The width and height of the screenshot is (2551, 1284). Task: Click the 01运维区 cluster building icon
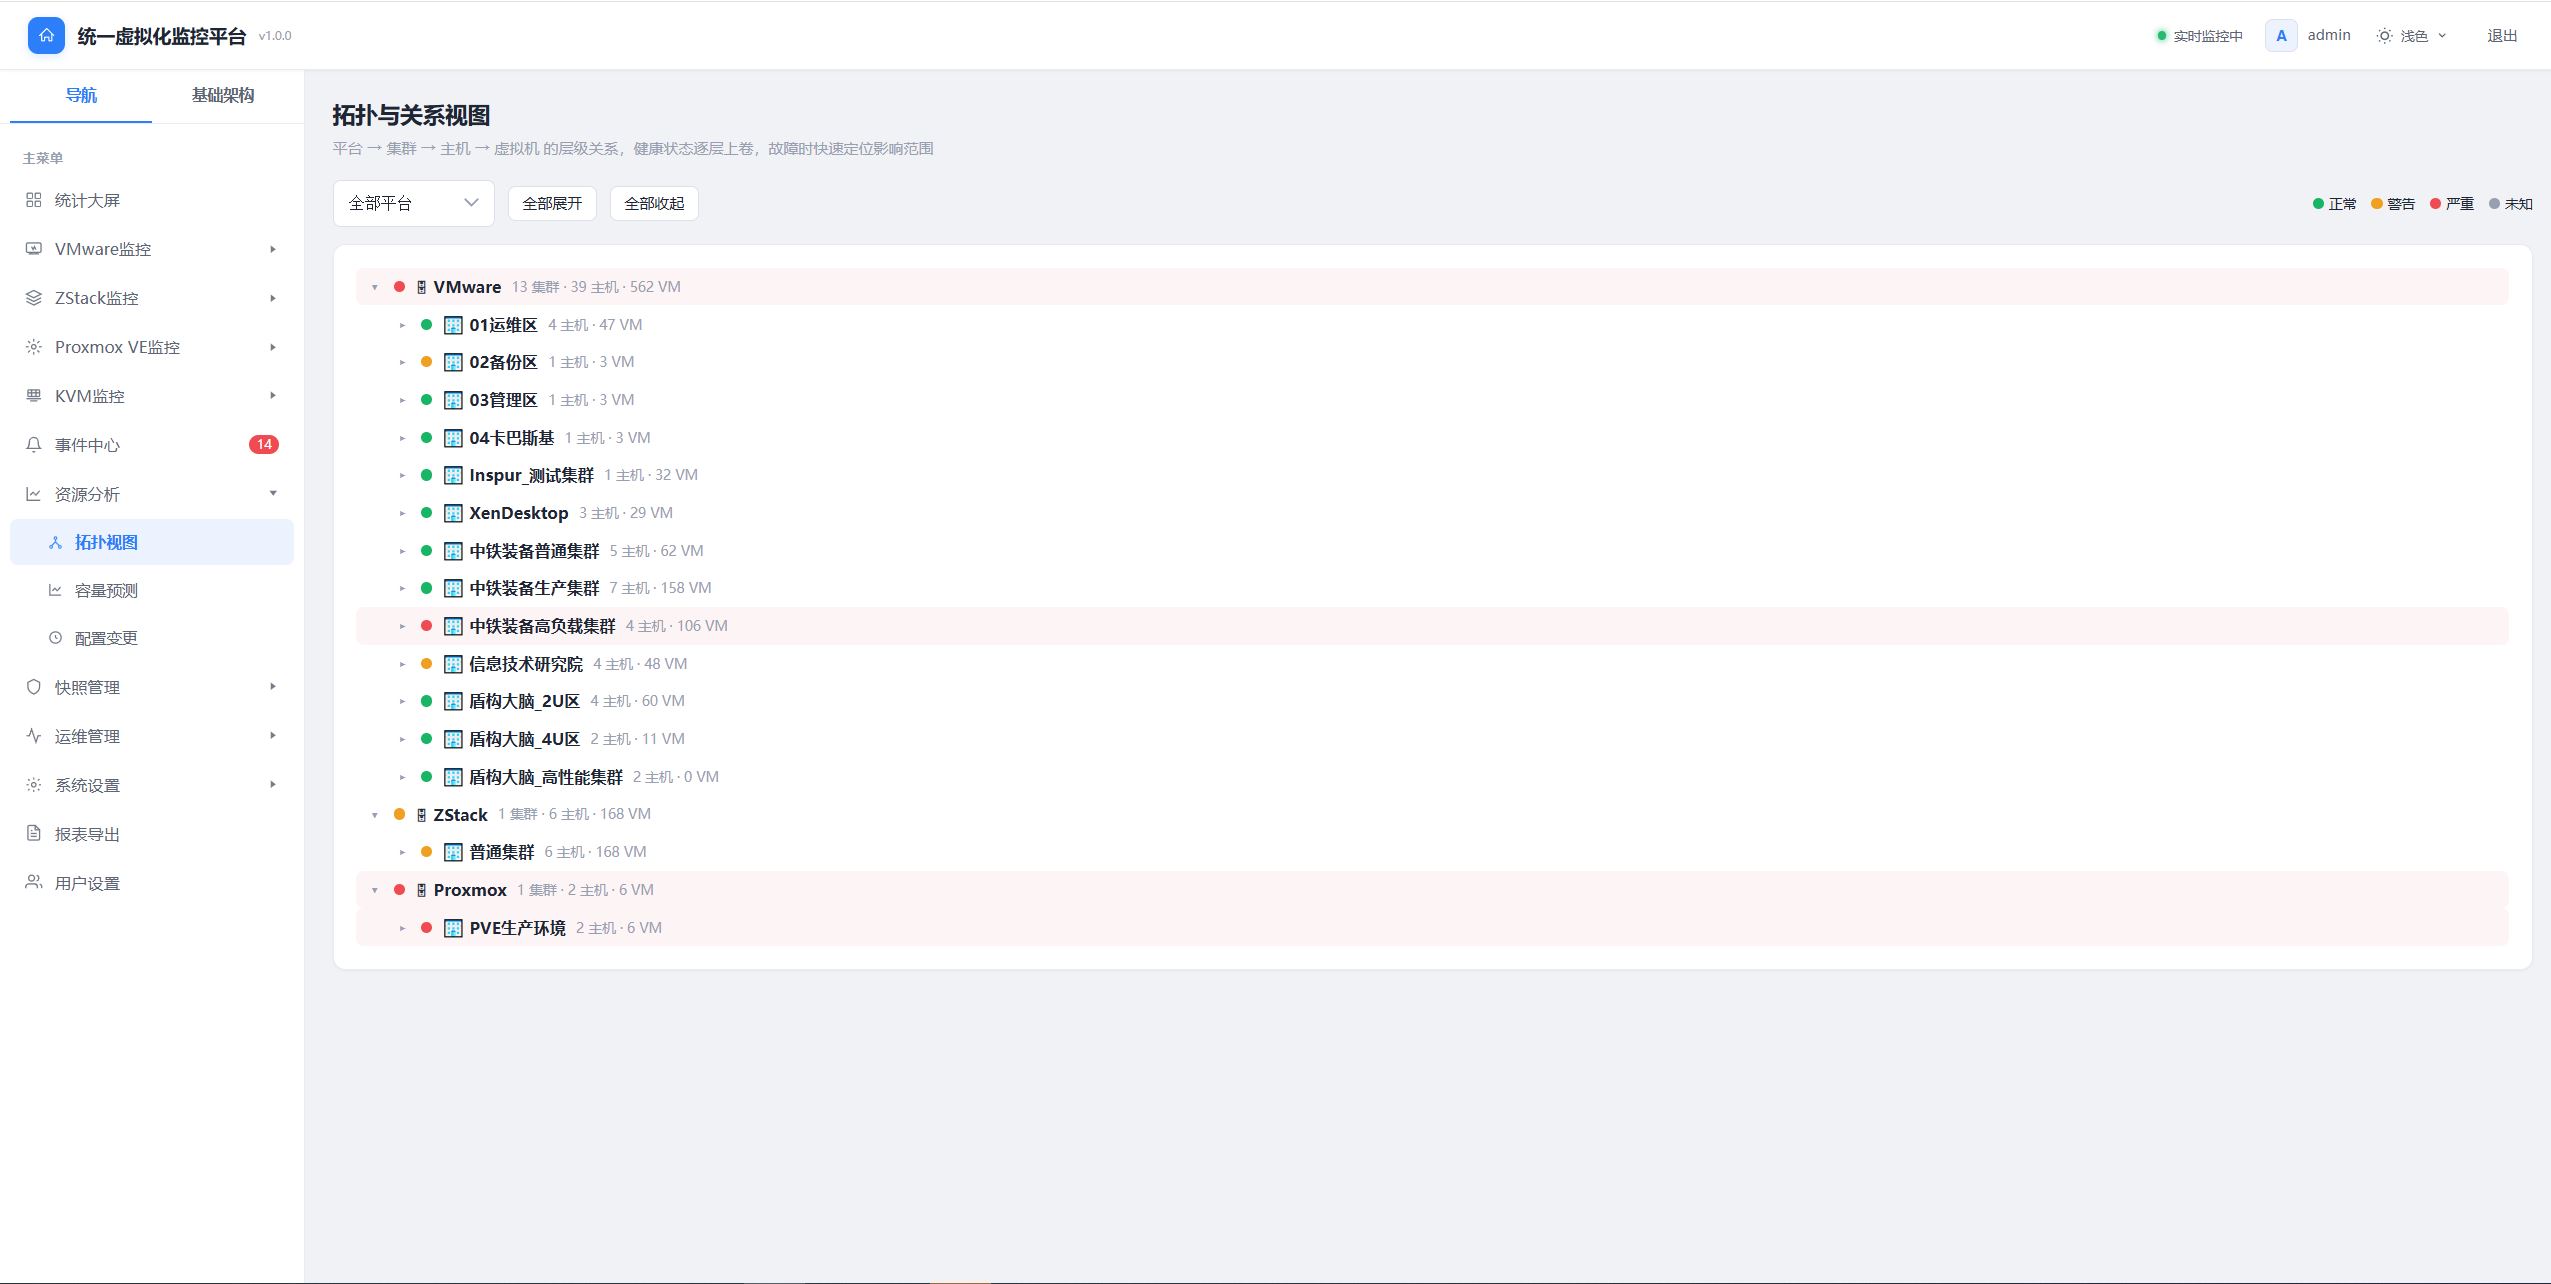point(453,325)
